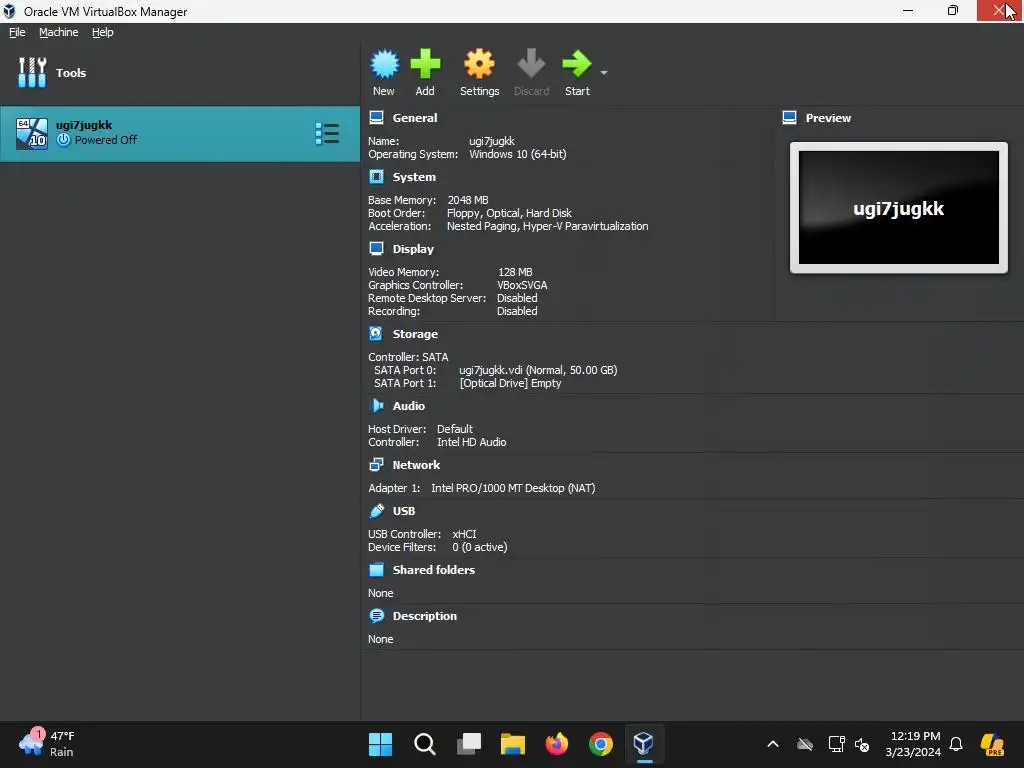Click the 'VBoxSVGA' graphics controller value
Viewport: 1024px width, 768px height.
coord(522,285)
